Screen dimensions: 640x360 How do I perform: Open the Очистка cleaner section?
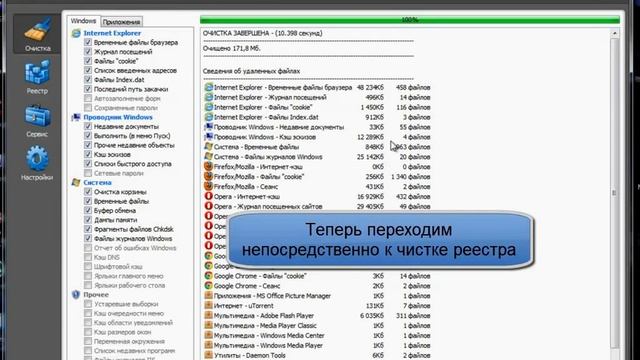coord(37,34)
